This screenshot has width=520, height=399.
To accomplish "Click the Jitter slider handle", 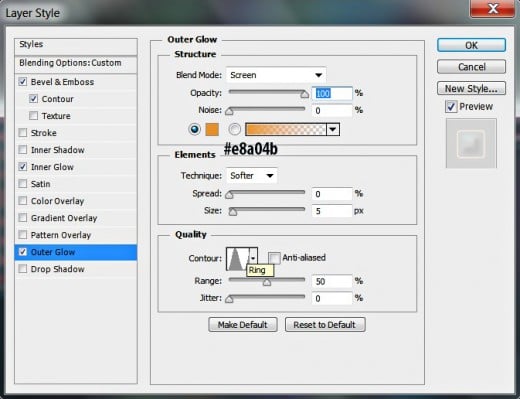I will (229, 299).
